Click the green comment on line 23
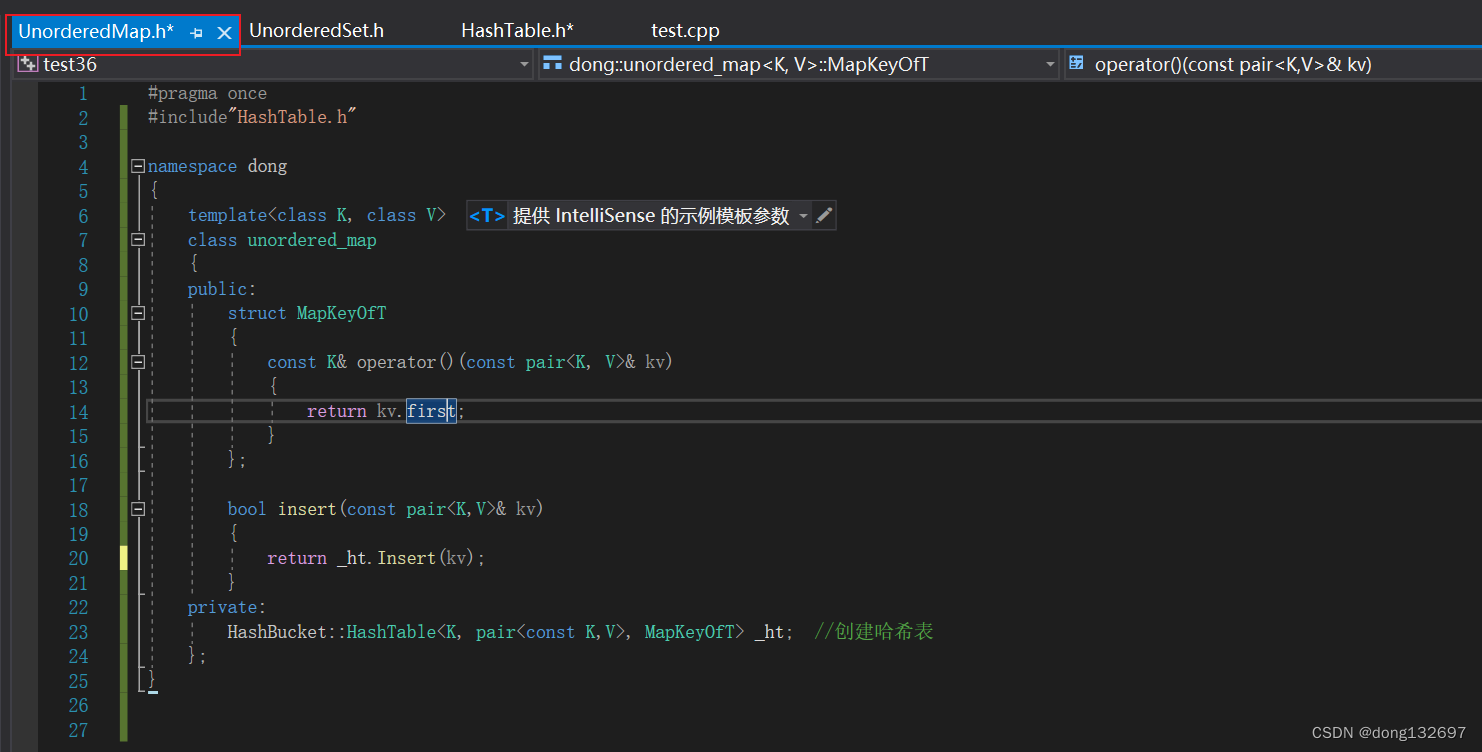Viewport: 1482px width, 752px height. coord(874,631)
